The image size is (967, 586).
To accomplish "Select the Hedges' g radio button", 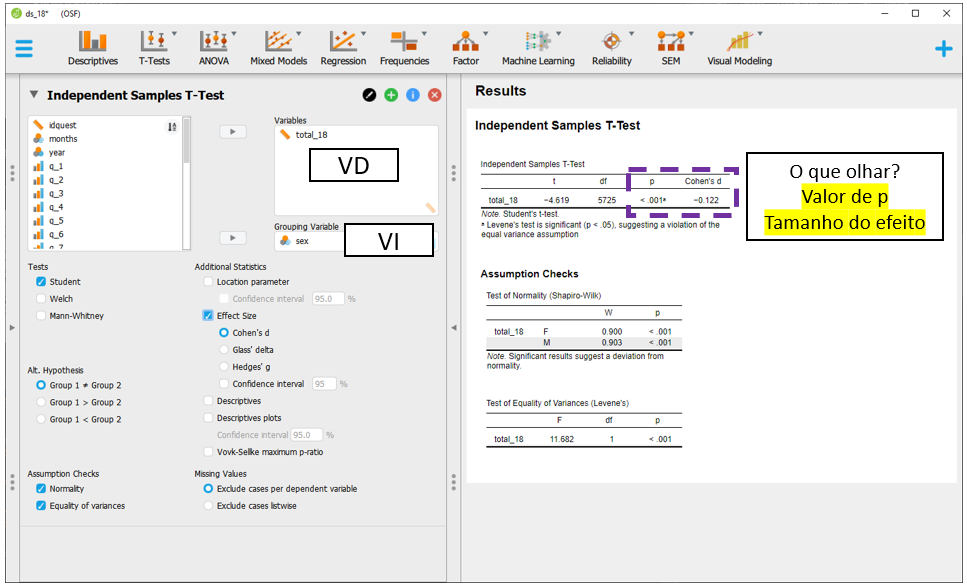I will [224, 366].
